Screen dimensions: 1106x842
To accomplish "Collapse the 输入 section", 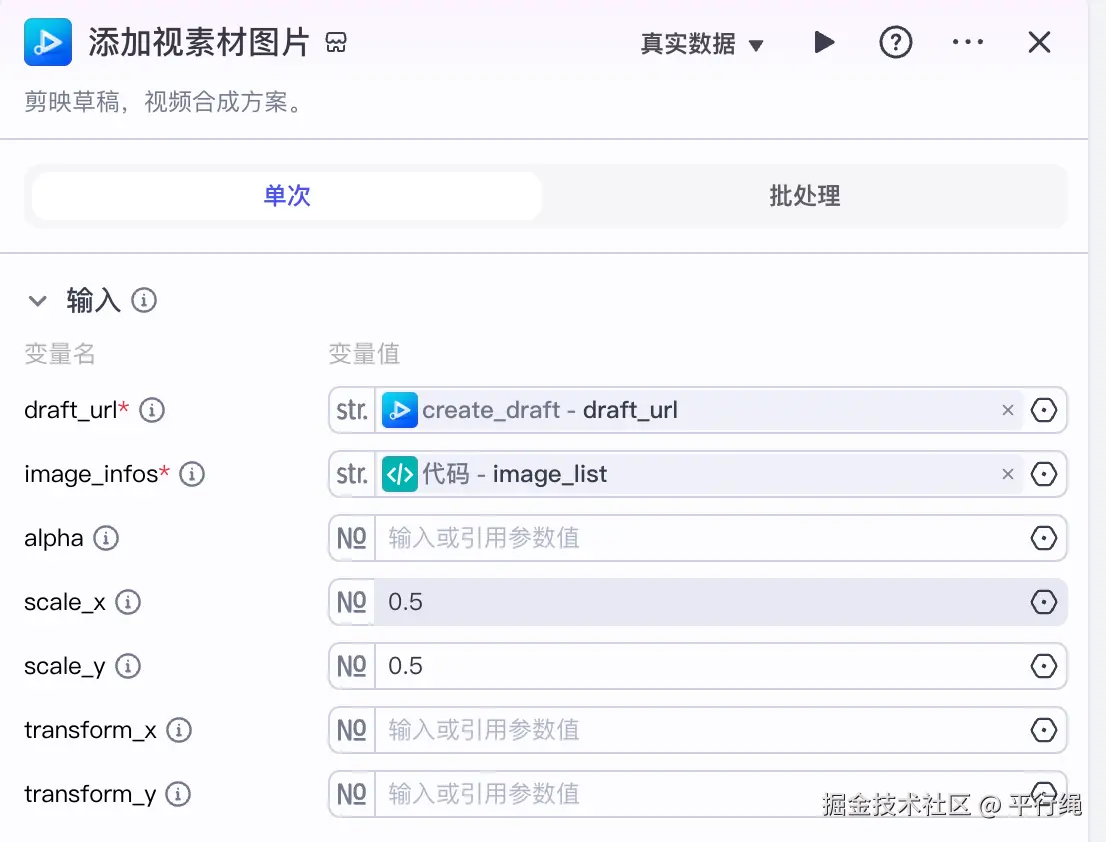I will (x=38, y=300).
